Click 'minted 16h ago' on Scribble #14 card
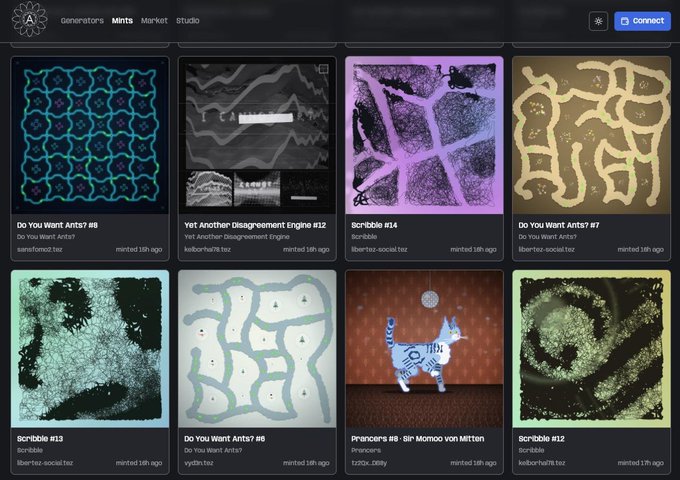Image resolution: width=680 pixels, height=480 pixels. [x=473, y=249]
